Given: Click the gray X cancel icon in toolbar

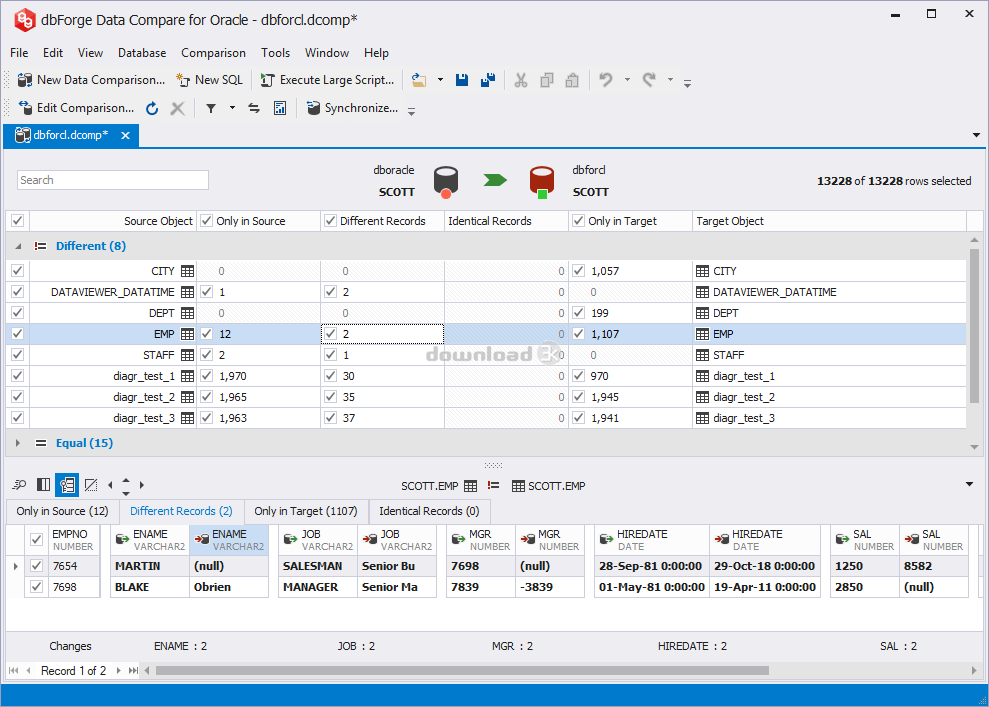Looking at the screenshot, I should [178, 108].
